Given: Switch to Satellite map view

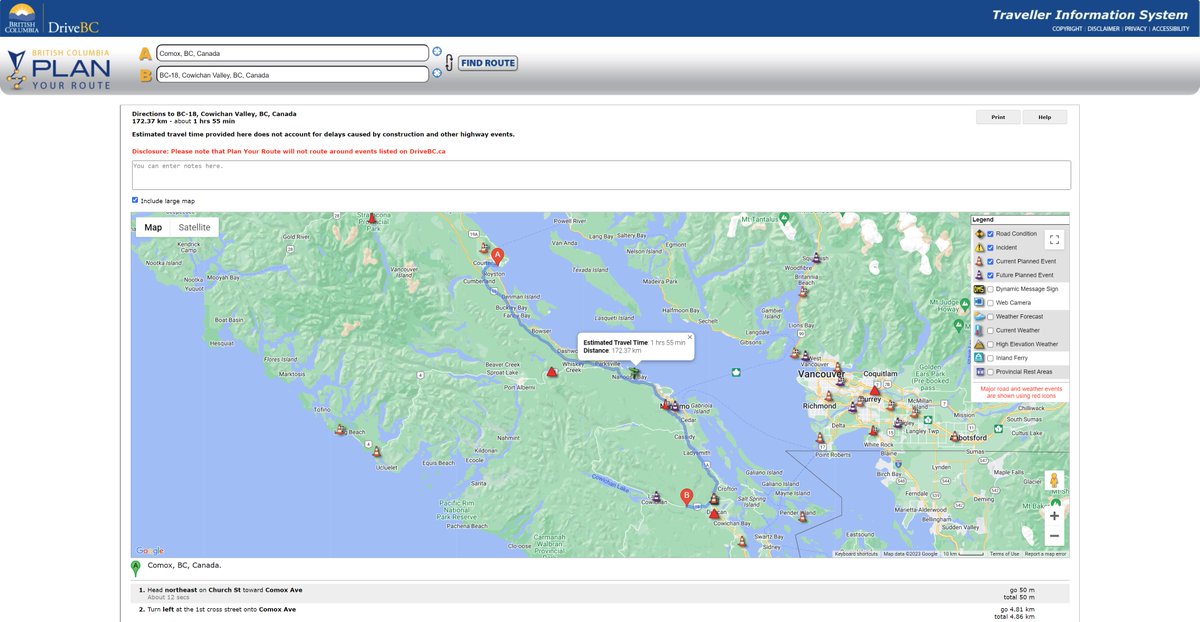Looking at the screenshot, I should (194, 227).
